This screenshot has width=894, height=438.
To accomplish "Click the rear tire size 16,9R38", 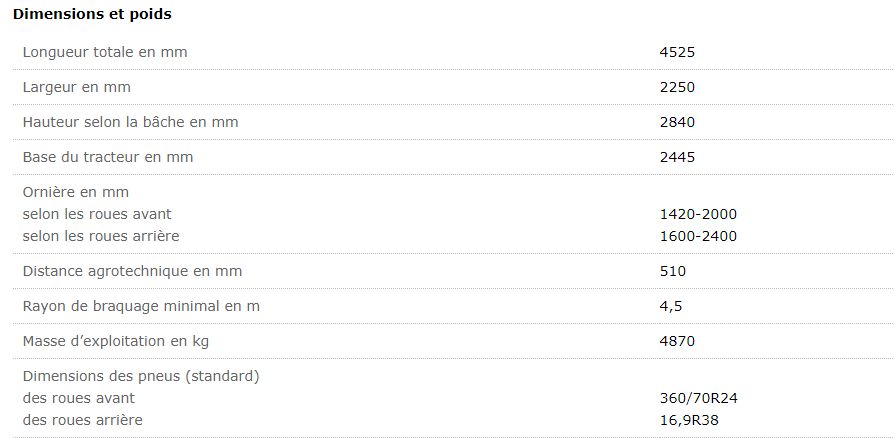I will (x=689, y=420).
